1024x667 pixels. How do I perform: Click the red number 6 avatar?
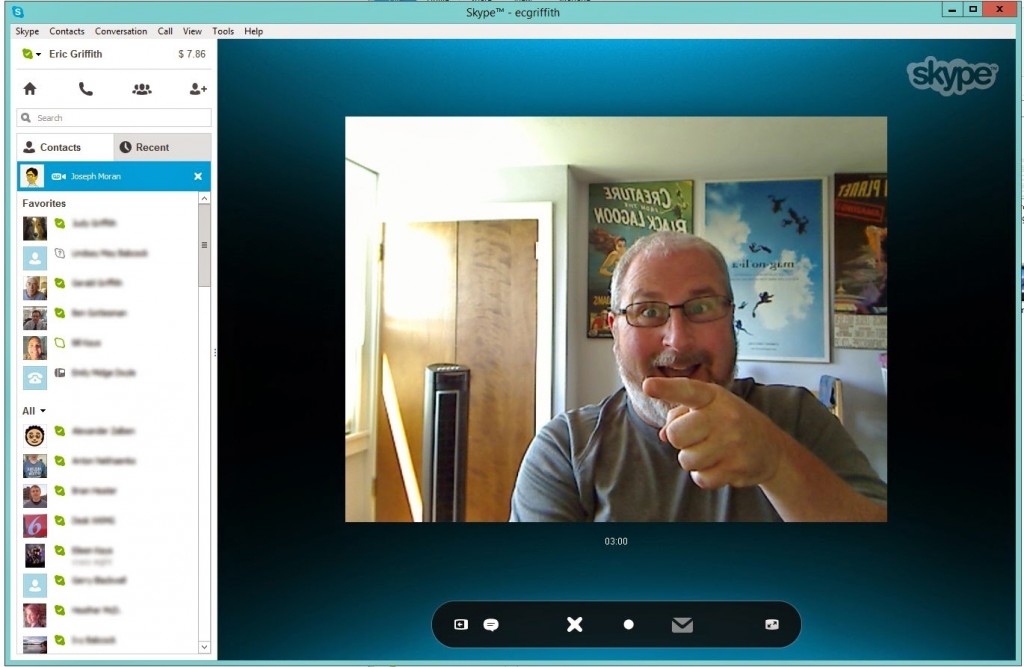pos(35,526)
